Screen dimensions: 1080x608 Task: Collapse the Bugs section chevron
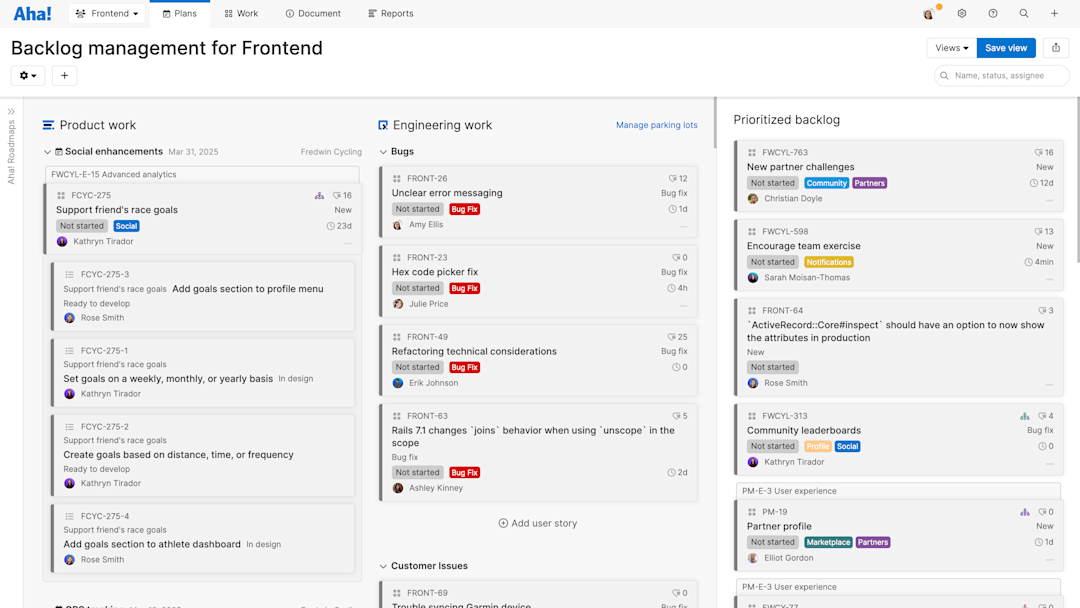tap(383, 151)
